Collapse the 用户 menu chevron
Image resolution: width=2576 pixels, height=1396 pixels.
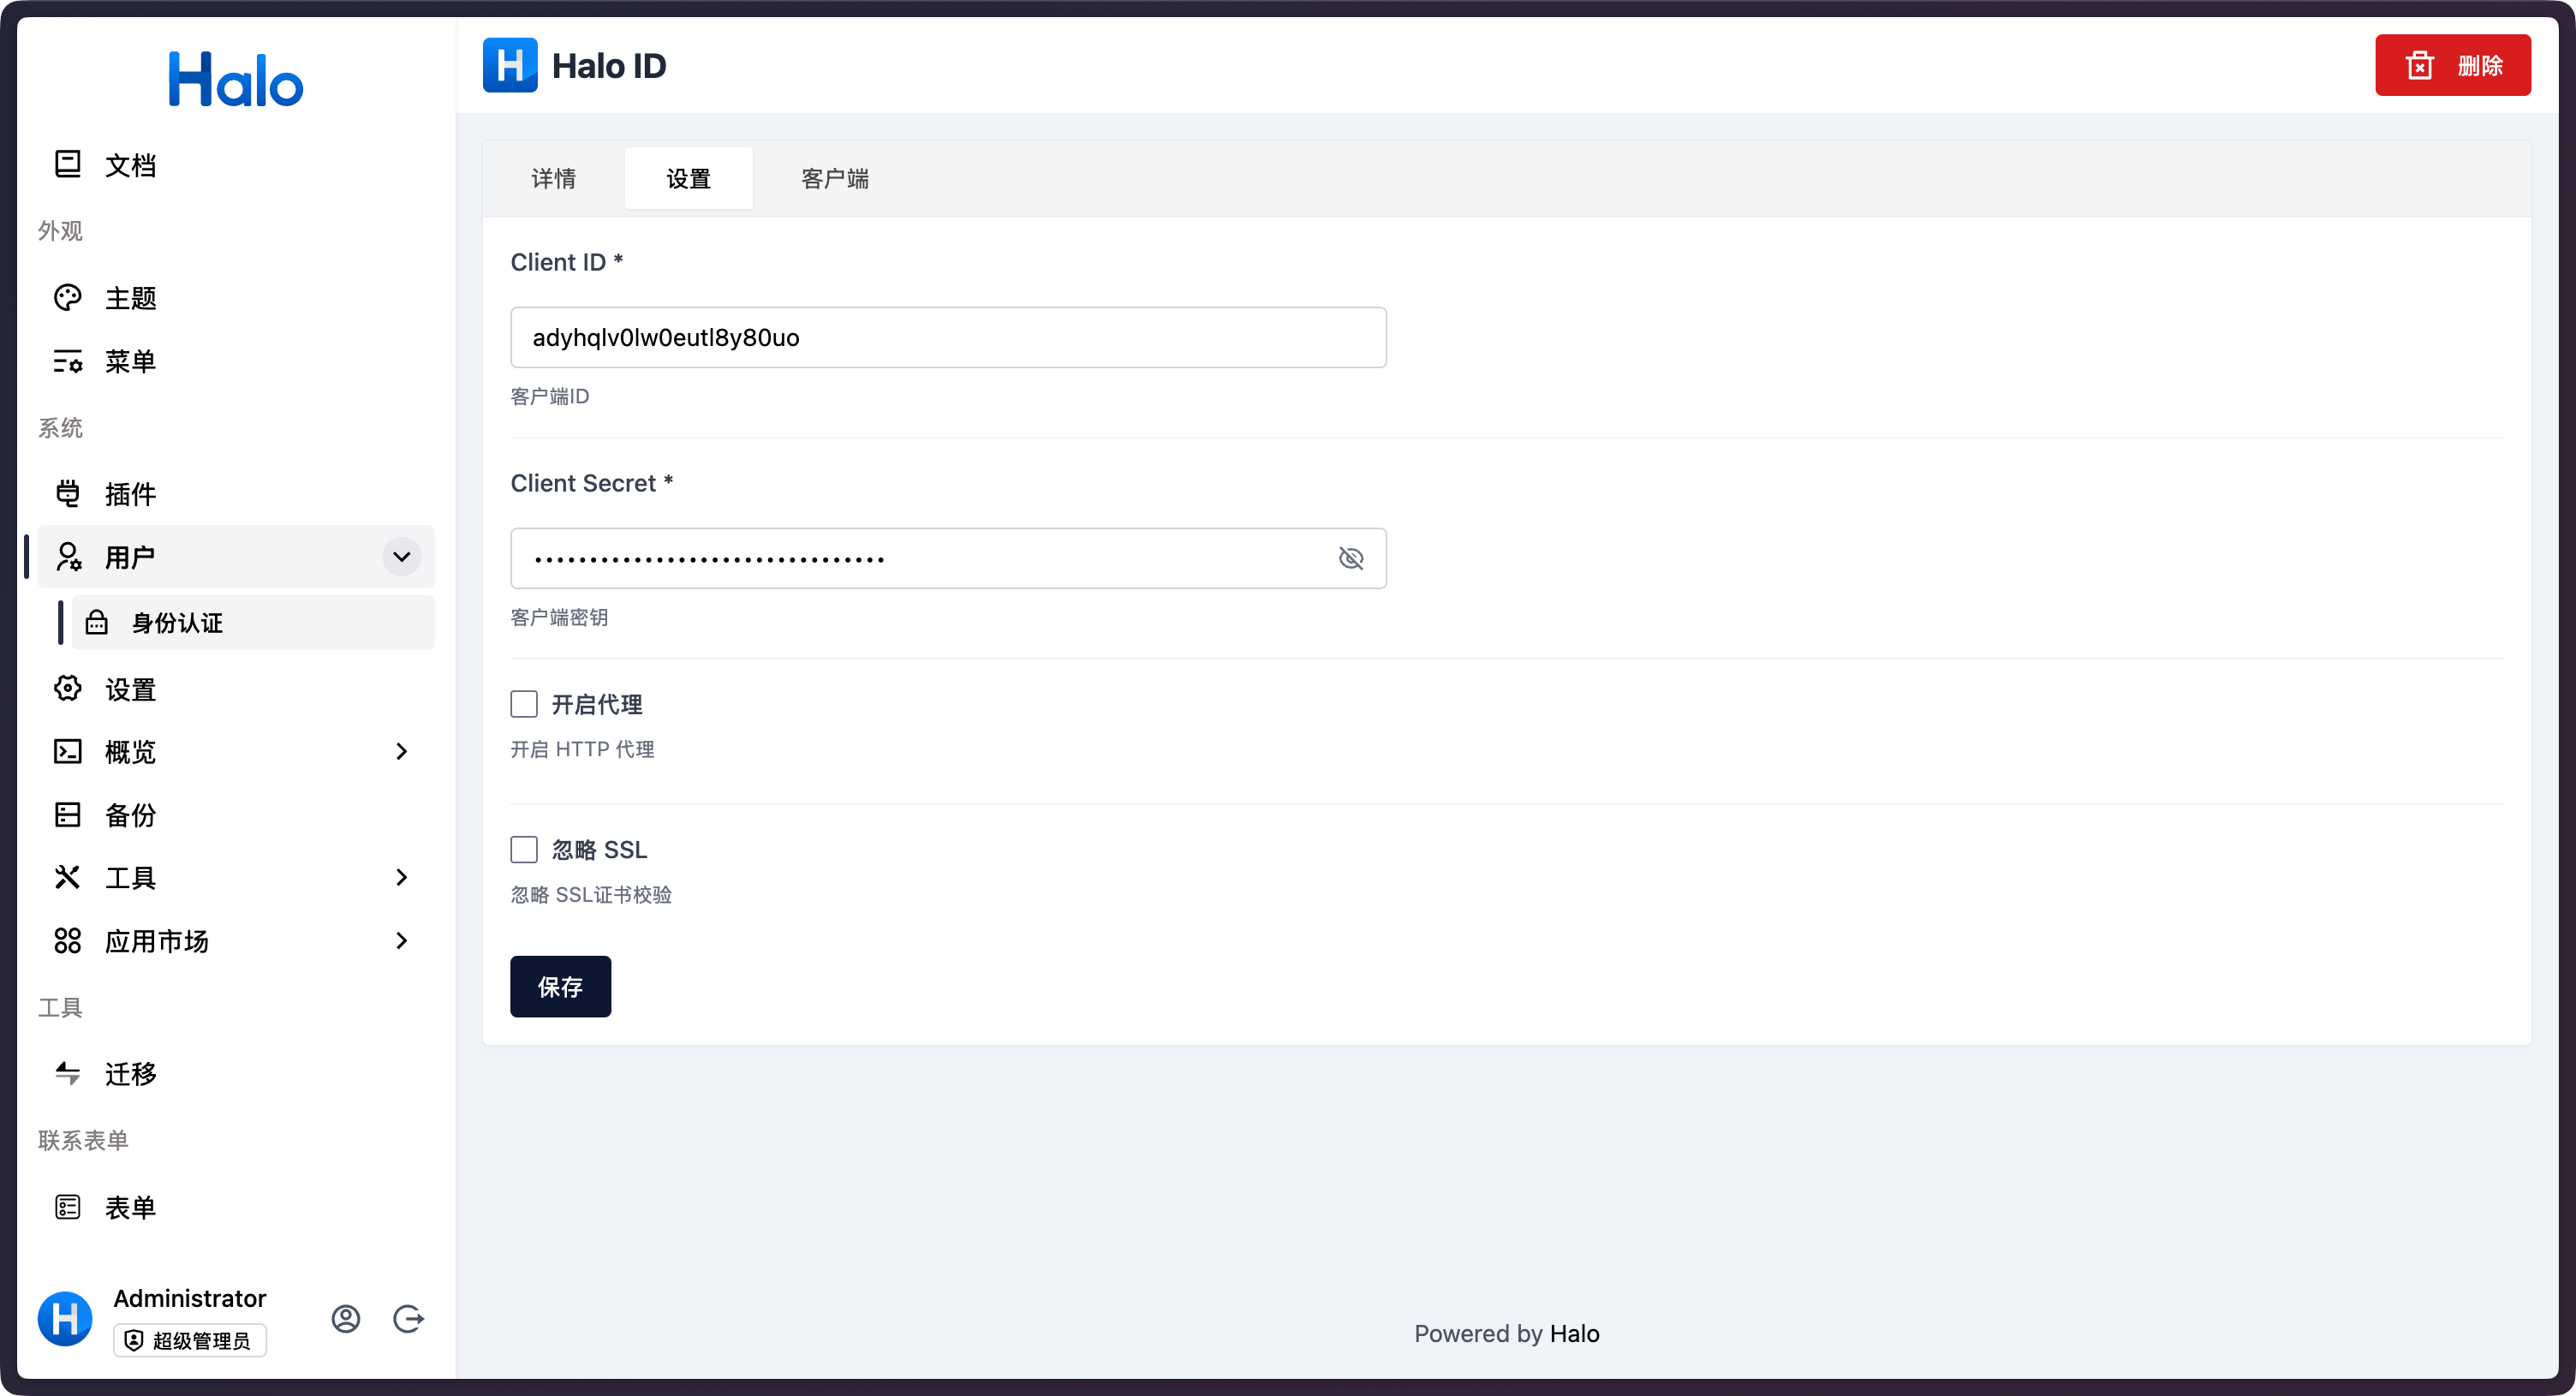point(401,557)
